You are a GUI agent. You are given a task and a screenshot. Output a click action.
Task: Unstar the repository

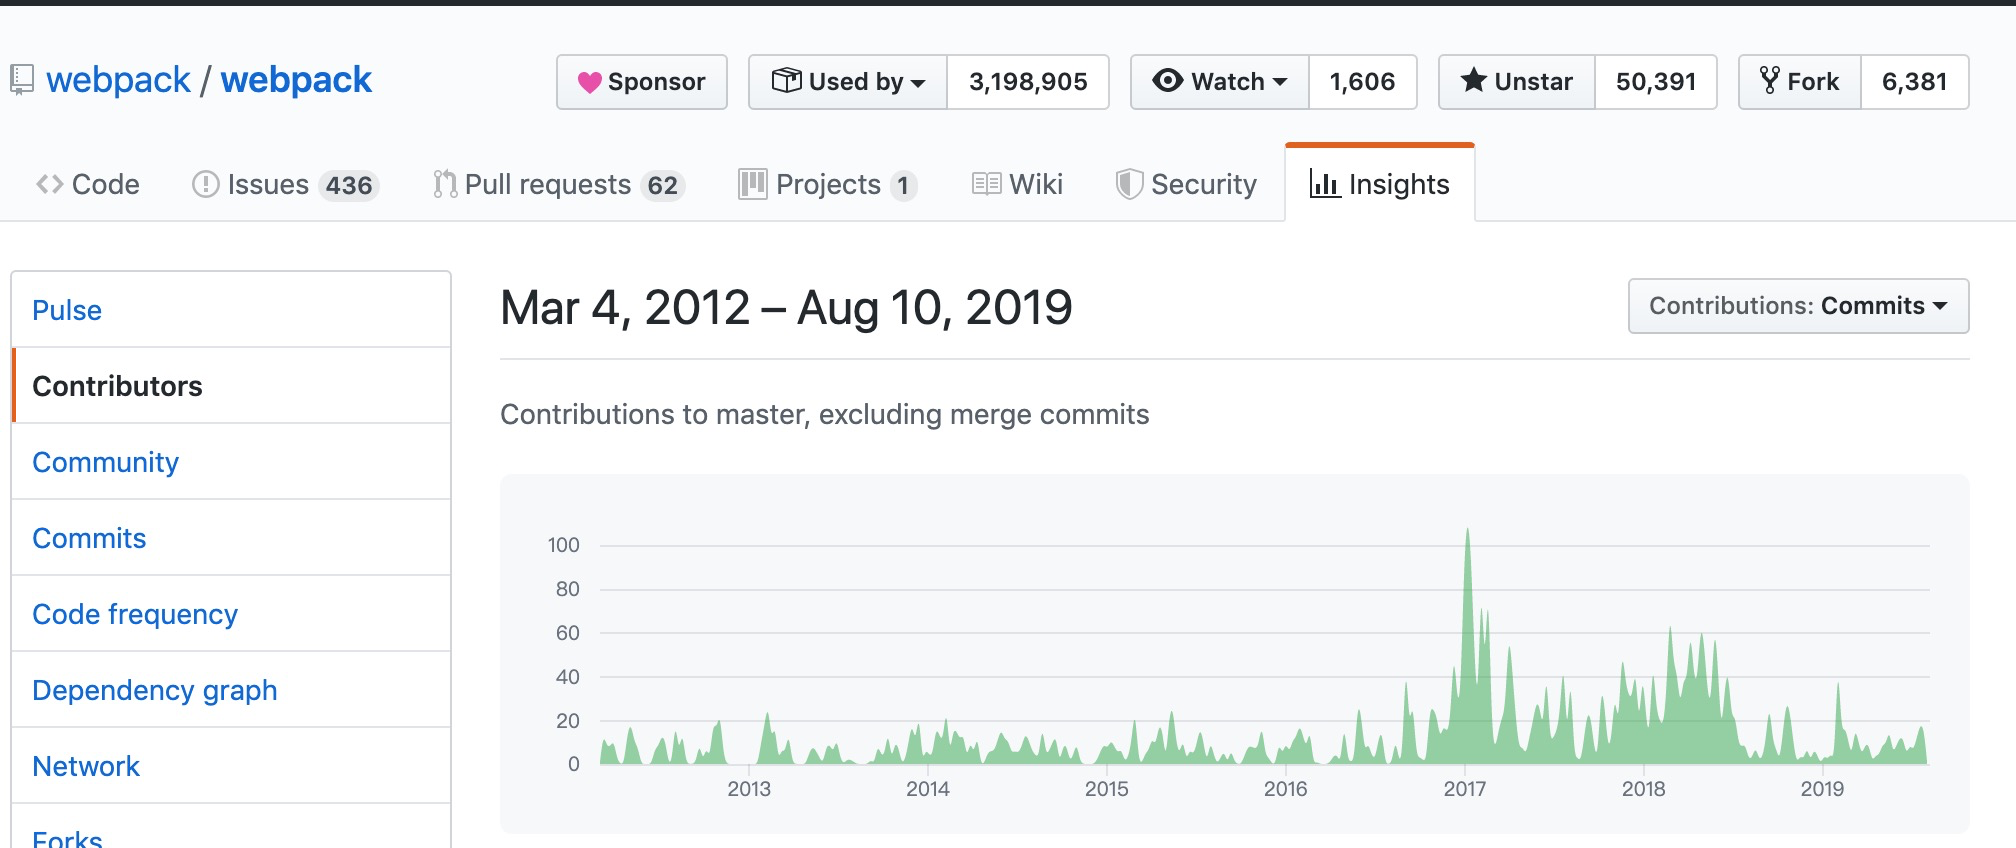pyautogui.click(x=1517, y=82)
